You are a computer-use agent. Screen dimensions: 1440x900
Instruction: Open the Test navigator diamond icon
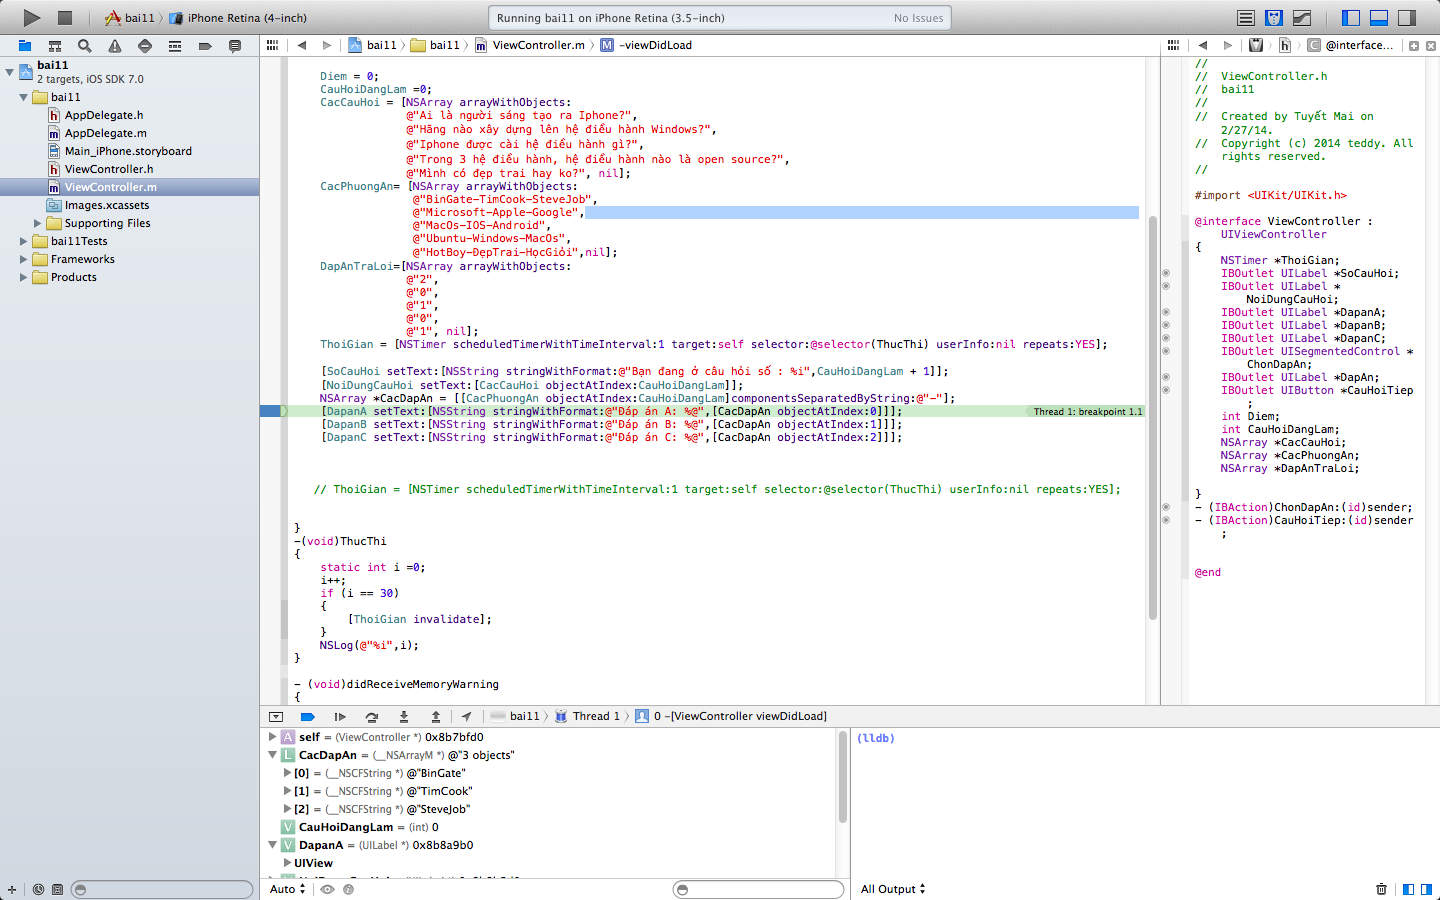(145, 46)
